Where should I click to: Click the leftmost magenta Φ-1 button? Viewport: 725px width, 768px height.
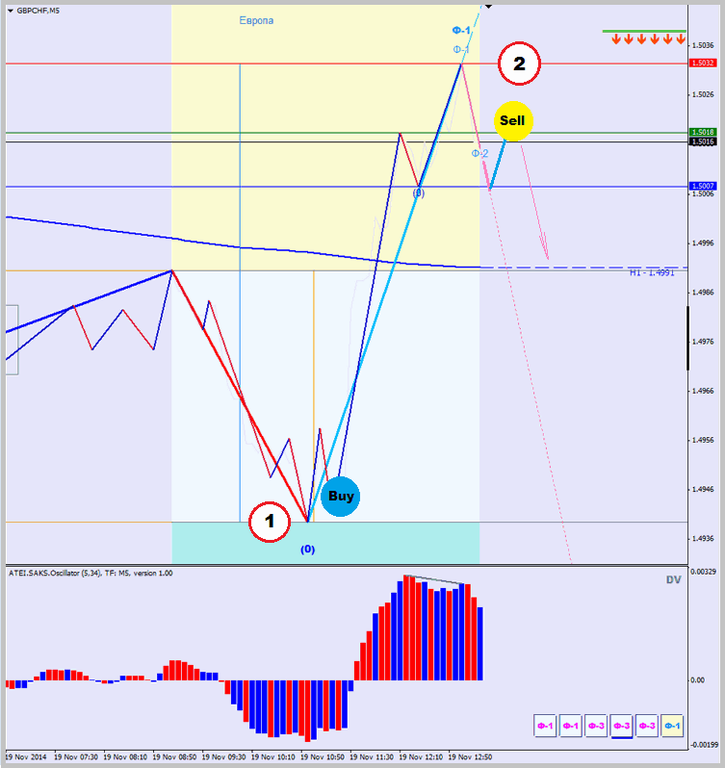coord(545,725)
